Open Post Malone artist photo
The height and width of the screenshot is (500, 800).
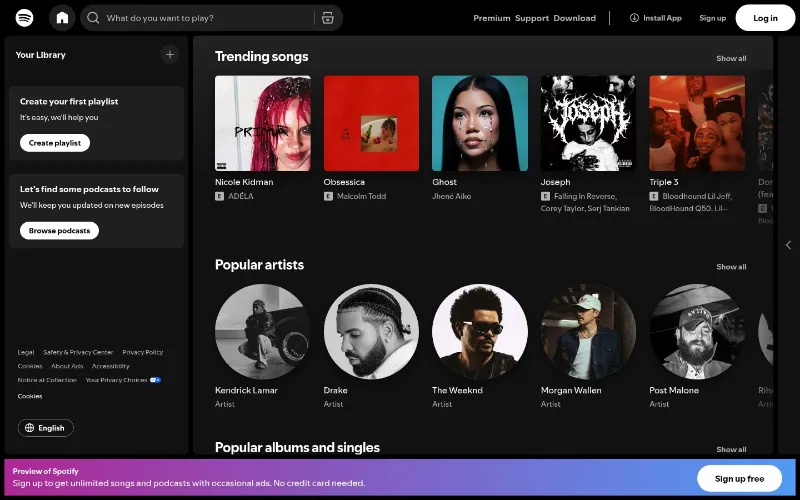pos(697,332)
